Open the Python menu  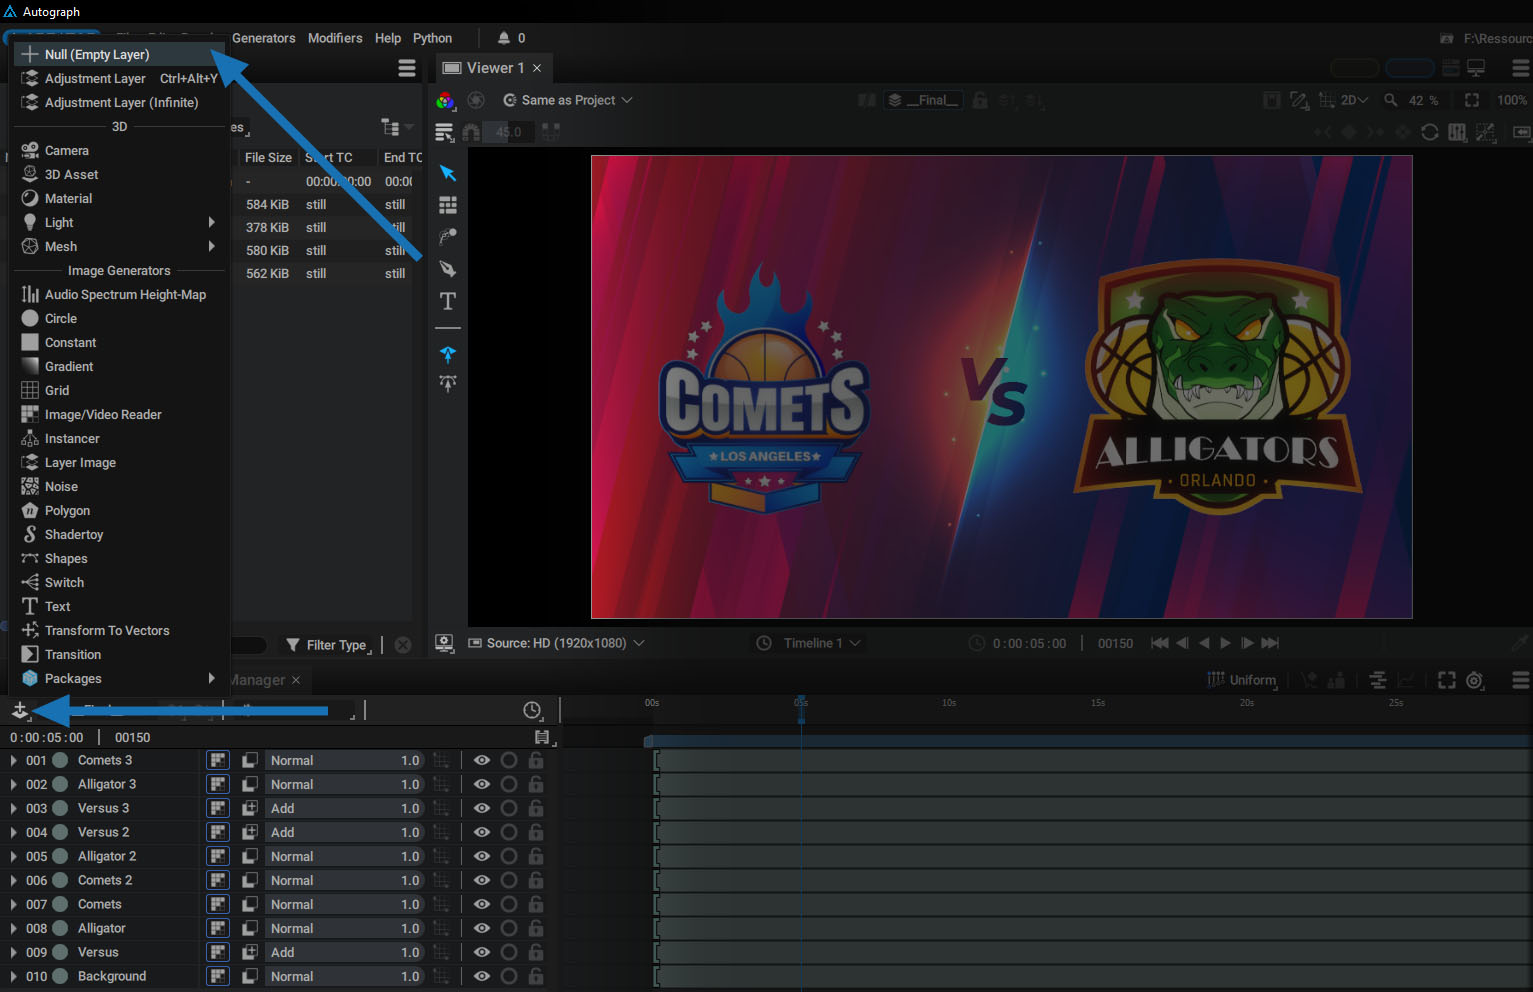[x=432, y=38]
